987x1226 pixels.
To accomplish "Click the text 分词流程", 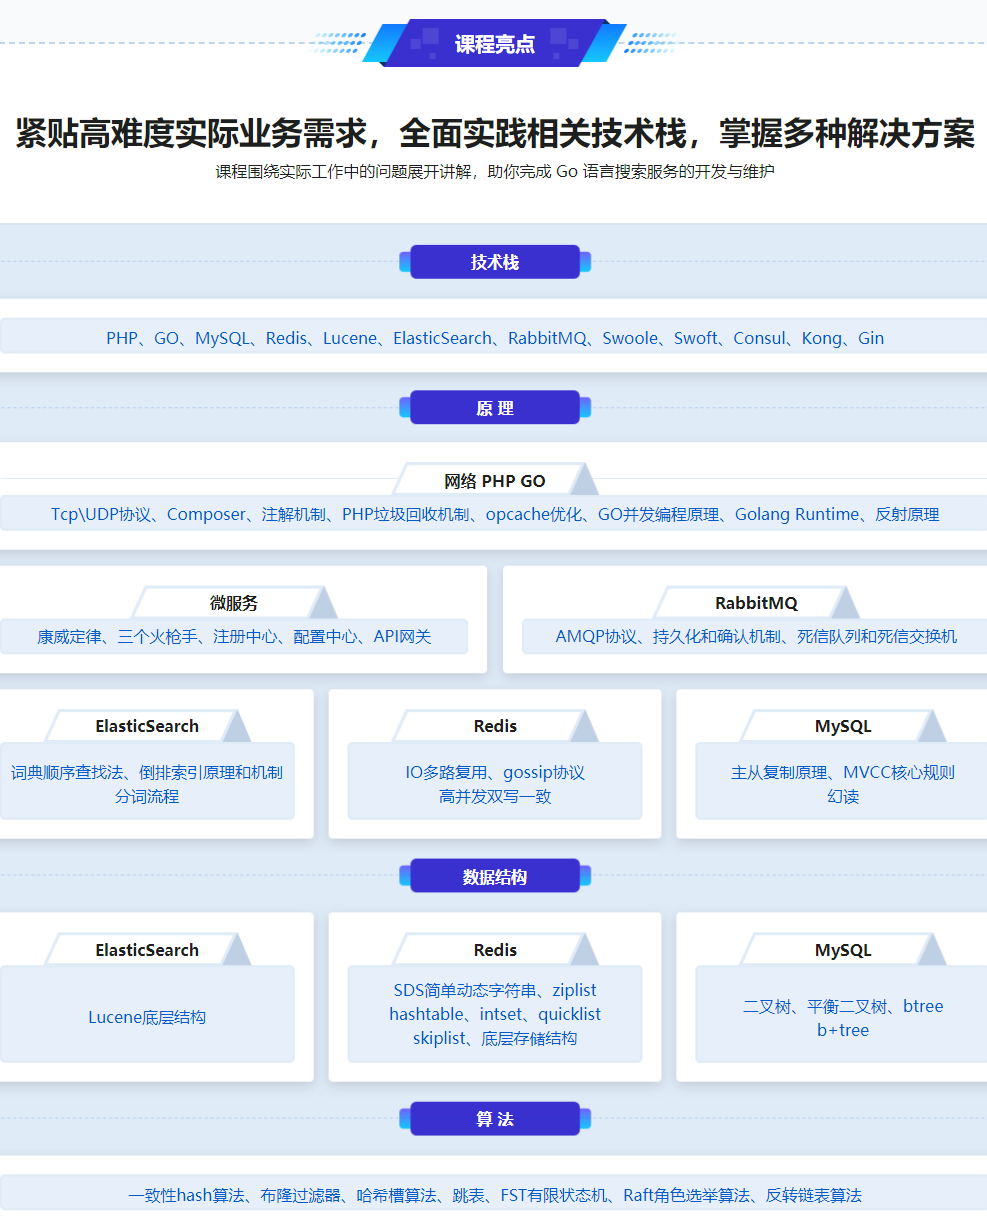I will coord(147,797).
